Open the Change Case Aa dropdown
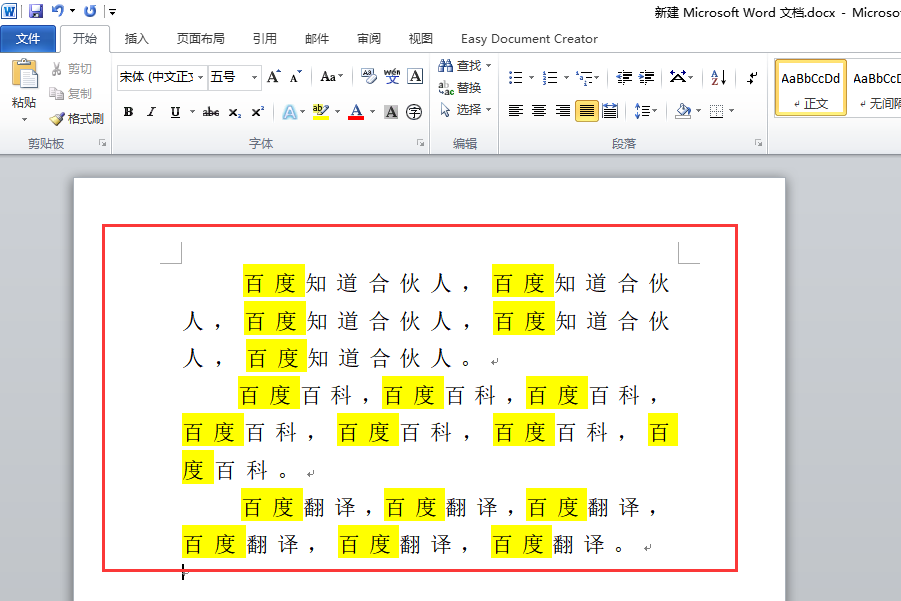This screenshot has height=601, width=901. pyautogui.click(x=332, y=76)
